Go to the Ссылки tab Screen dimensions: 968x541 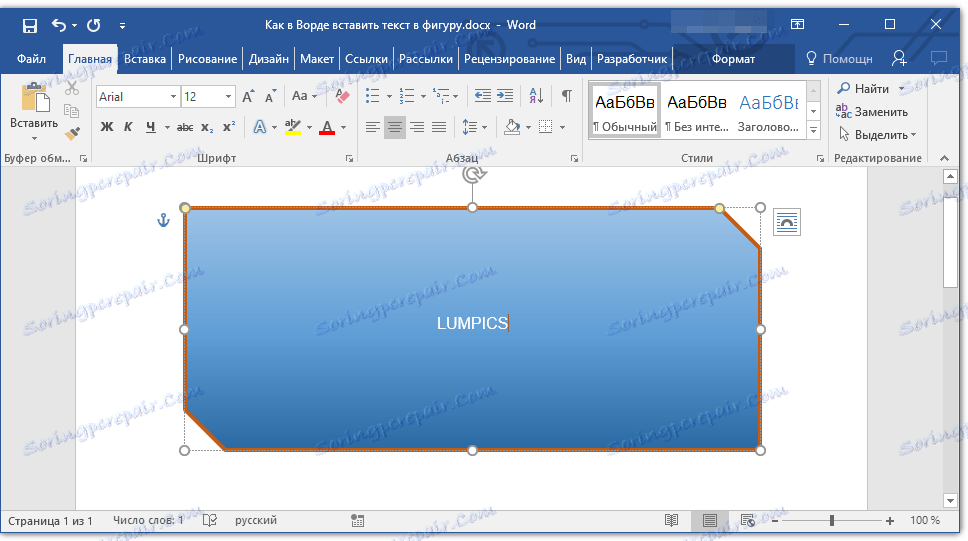[x=366, y=59]
